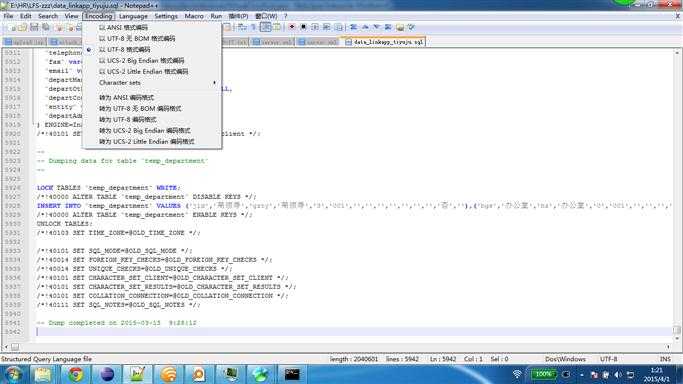Click the UTF-8 encoding status bar field
The height and width of the screenshot is (384, 683).
coord(609,359)
